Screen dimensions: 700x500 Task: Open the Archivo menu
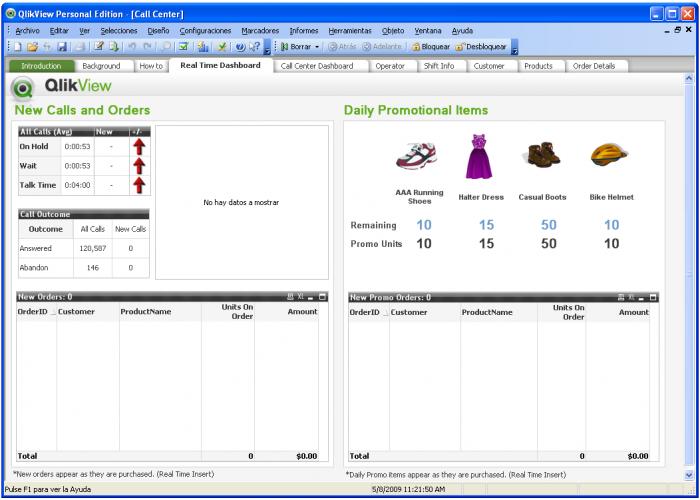(x=28, y=31)
